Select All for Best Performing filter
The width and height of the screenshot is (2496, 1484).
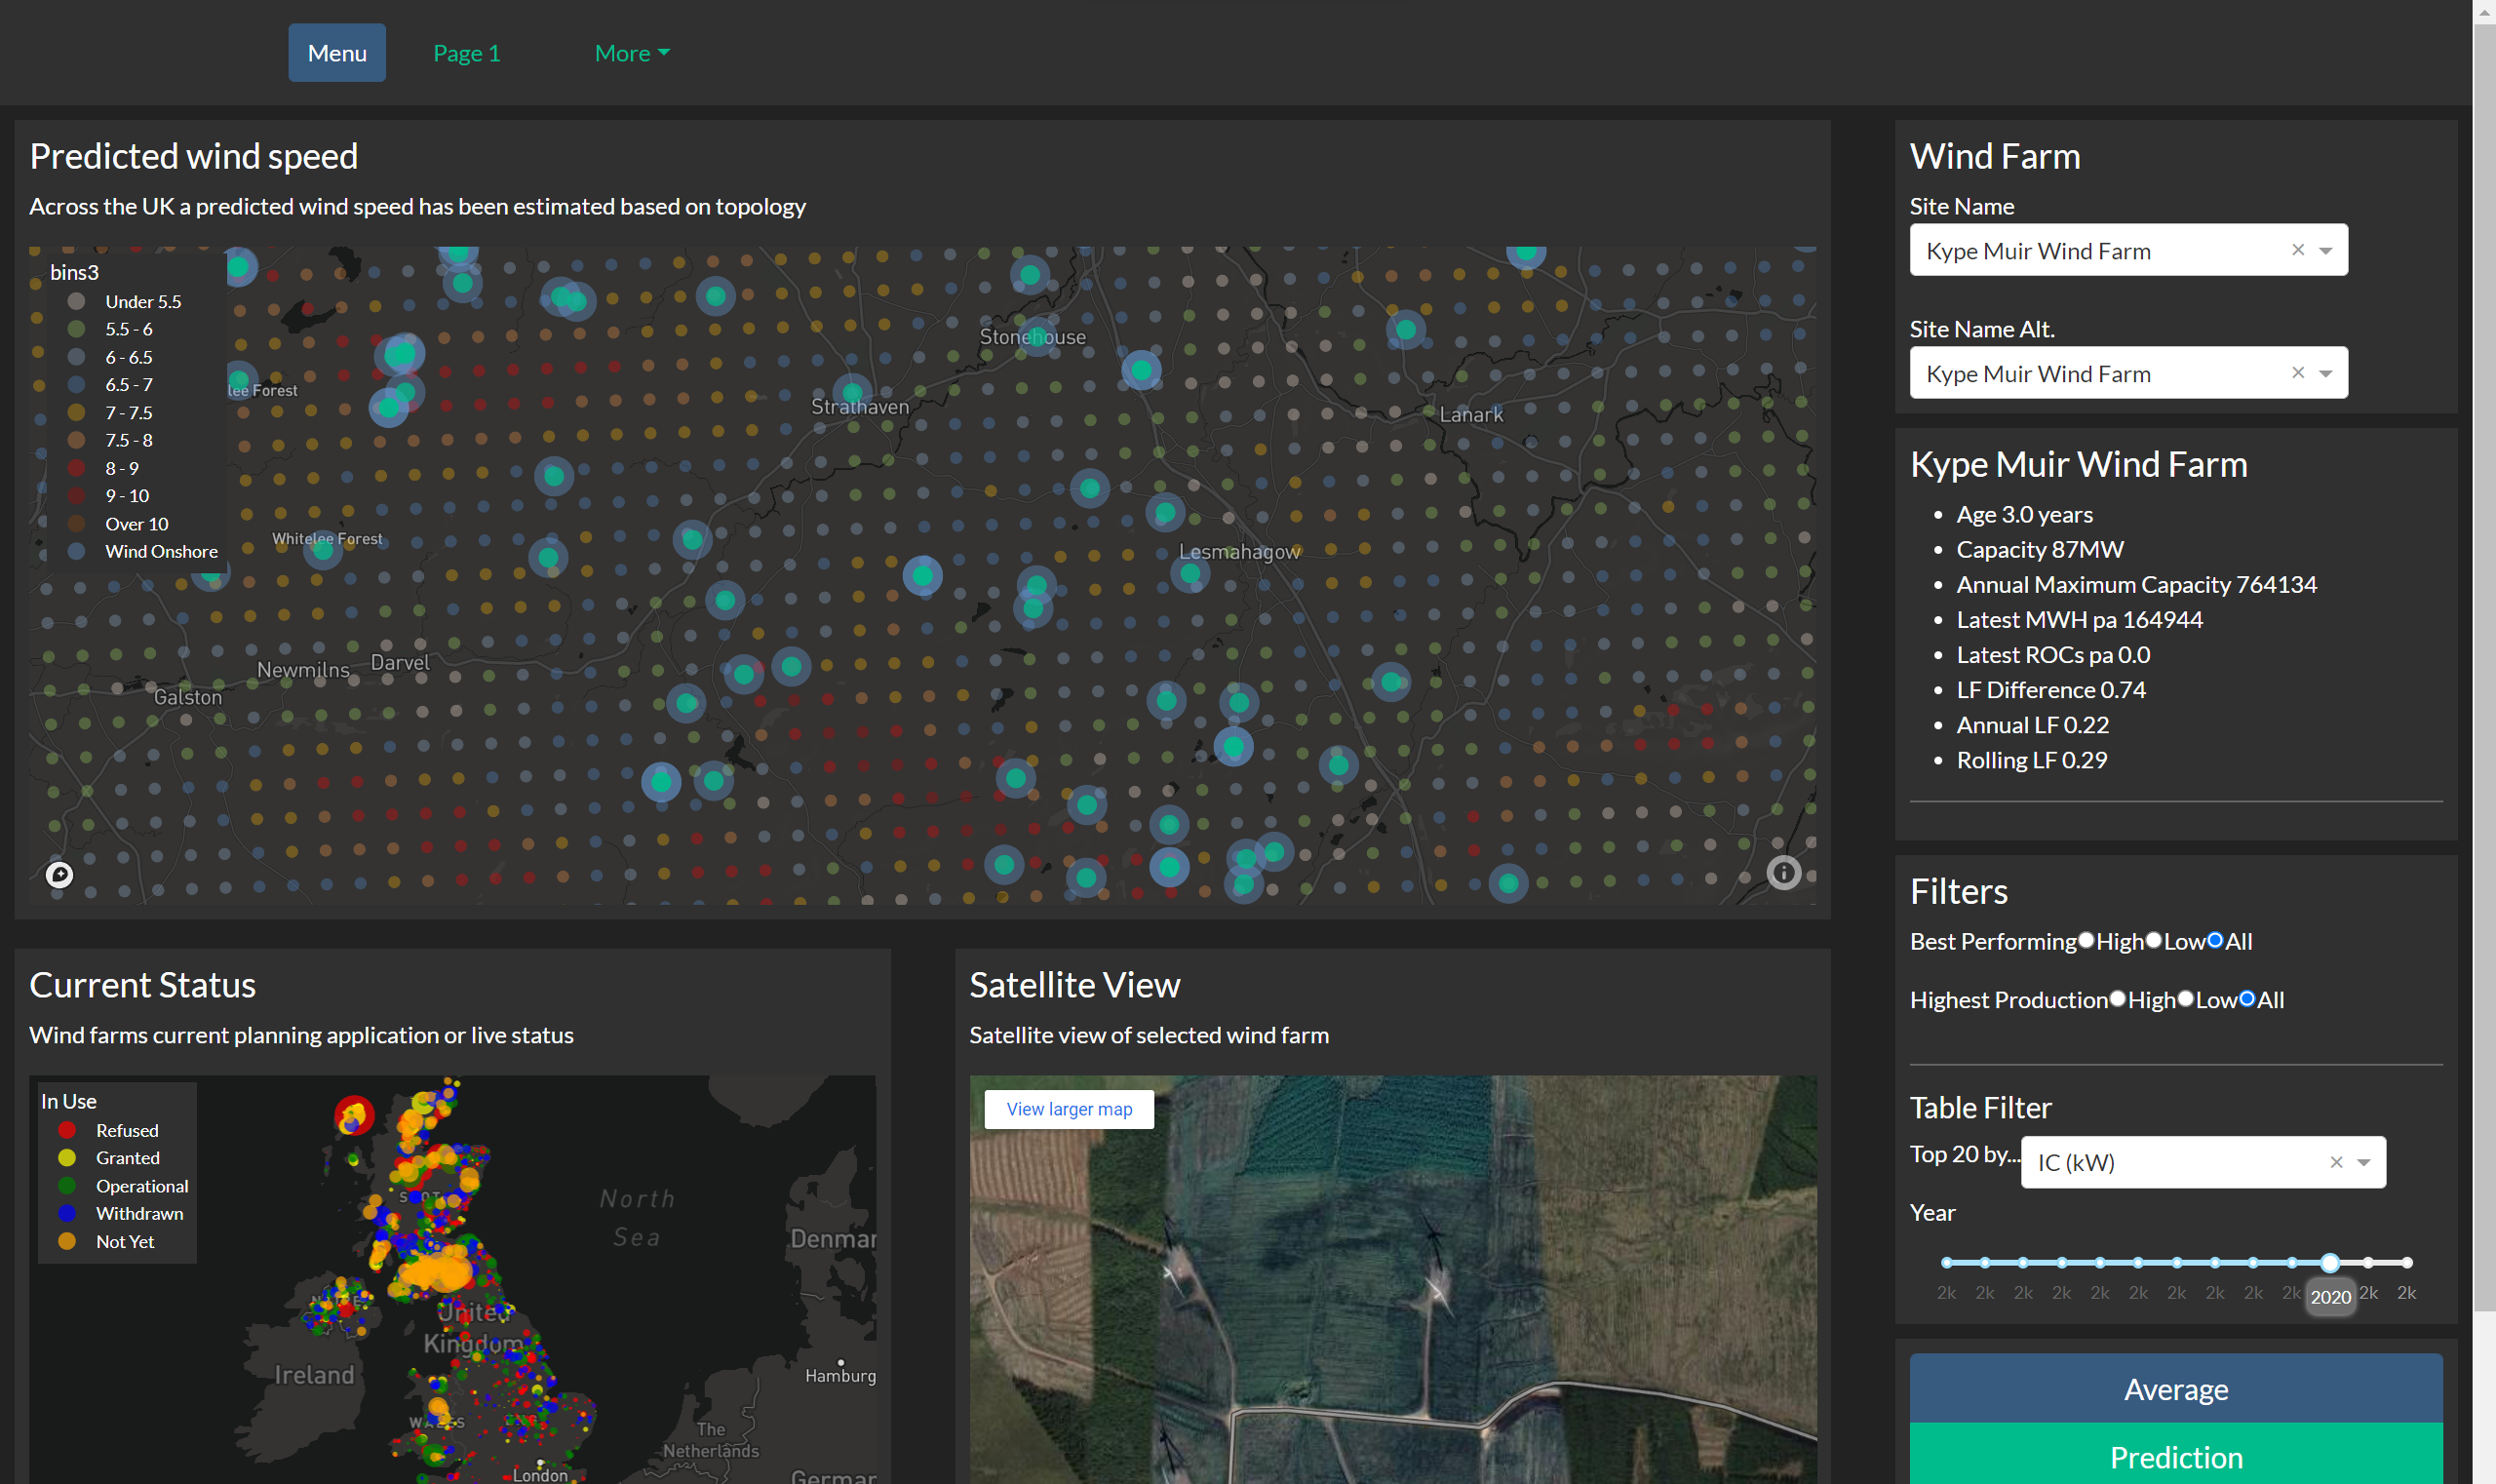[2214, 940]
